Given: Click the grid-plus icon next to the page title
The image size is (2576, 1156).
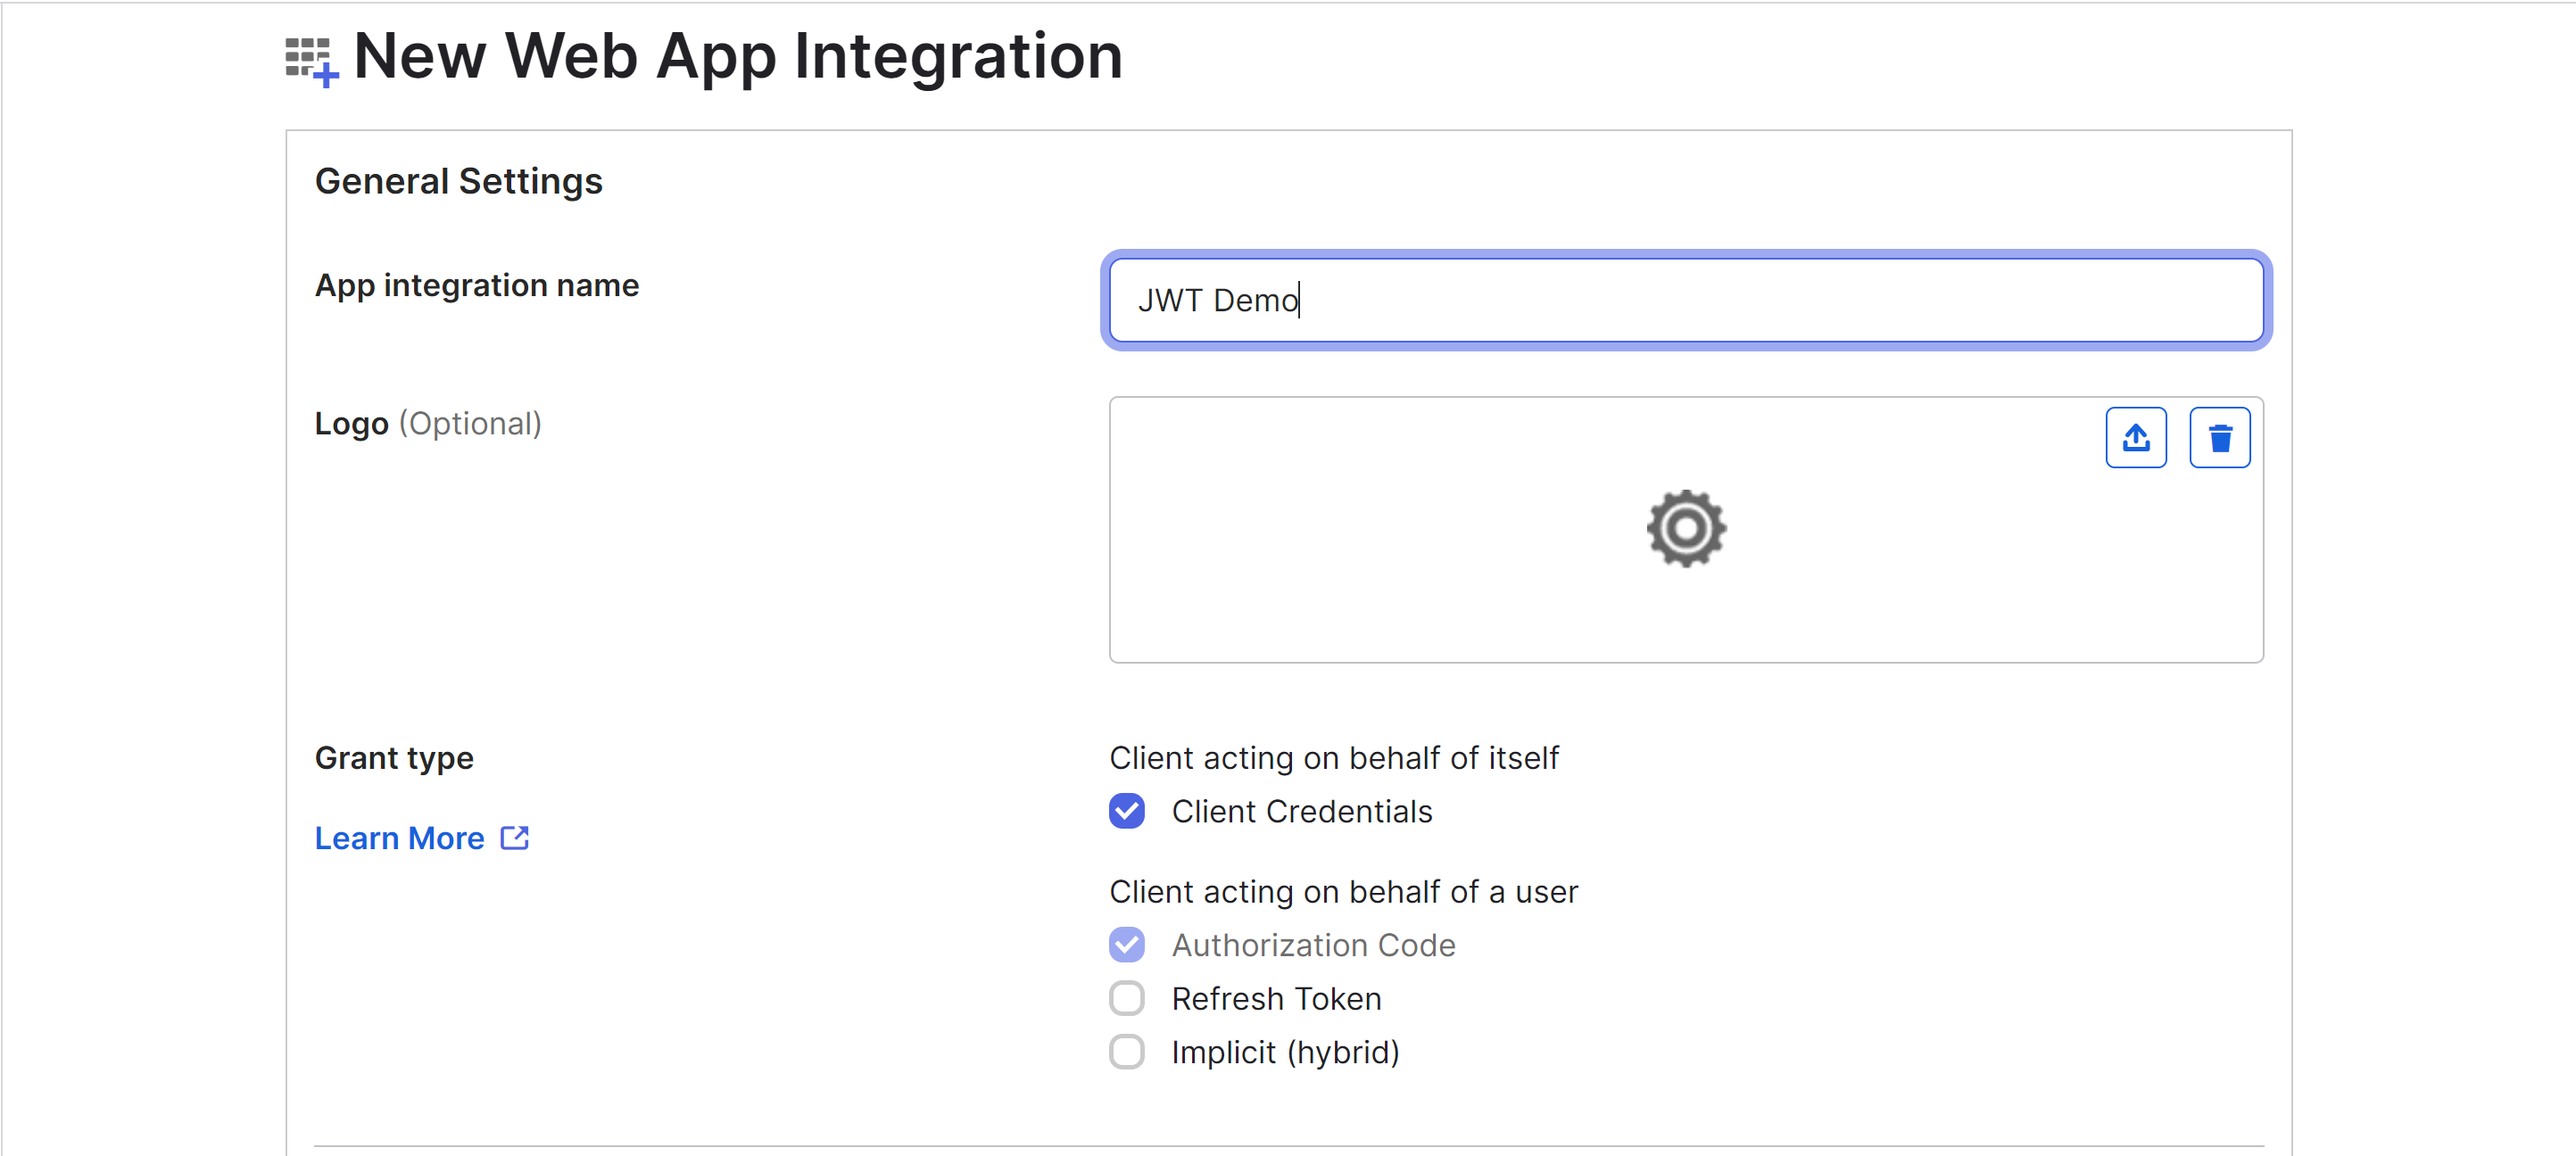Looking at the screenshot, I should [311, 60].
